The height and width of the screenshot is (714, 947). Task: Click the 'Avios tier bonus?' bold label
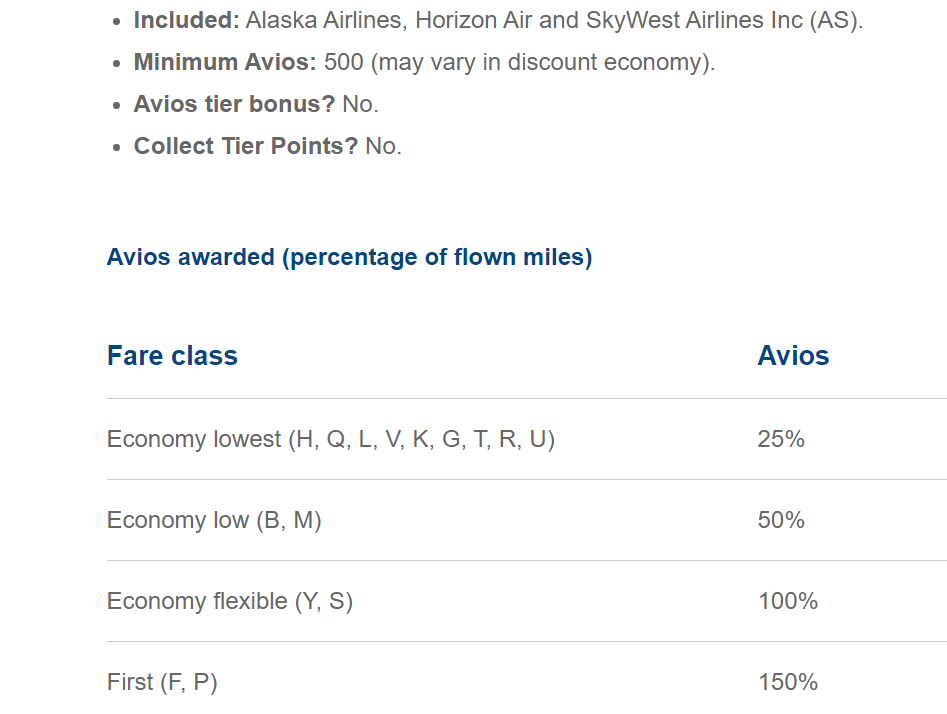click(x=234, y=104)
